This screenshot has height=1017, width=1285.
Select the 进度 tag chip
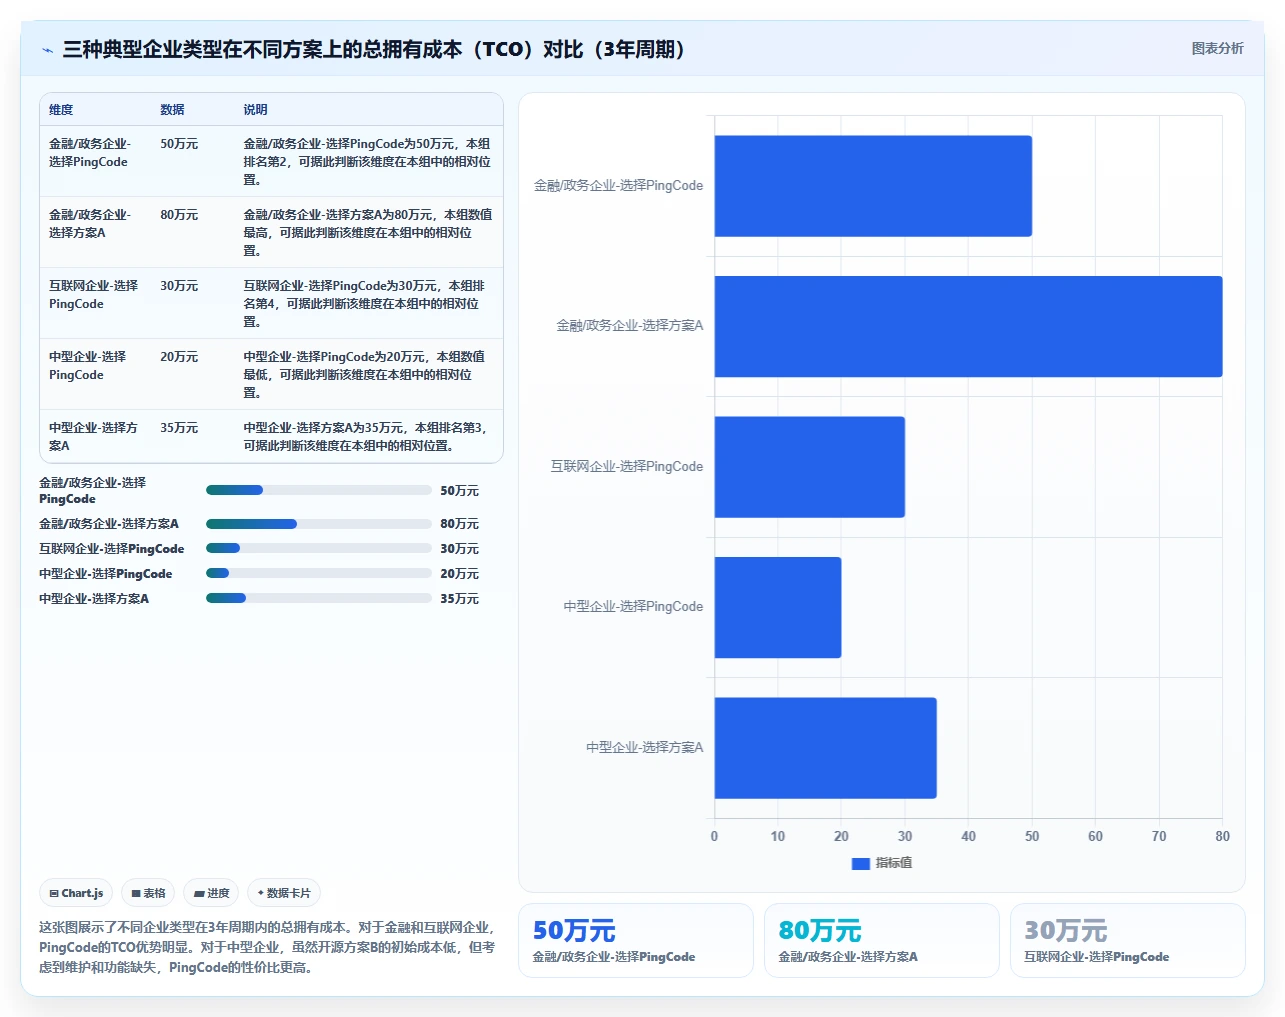click(211, 893)
